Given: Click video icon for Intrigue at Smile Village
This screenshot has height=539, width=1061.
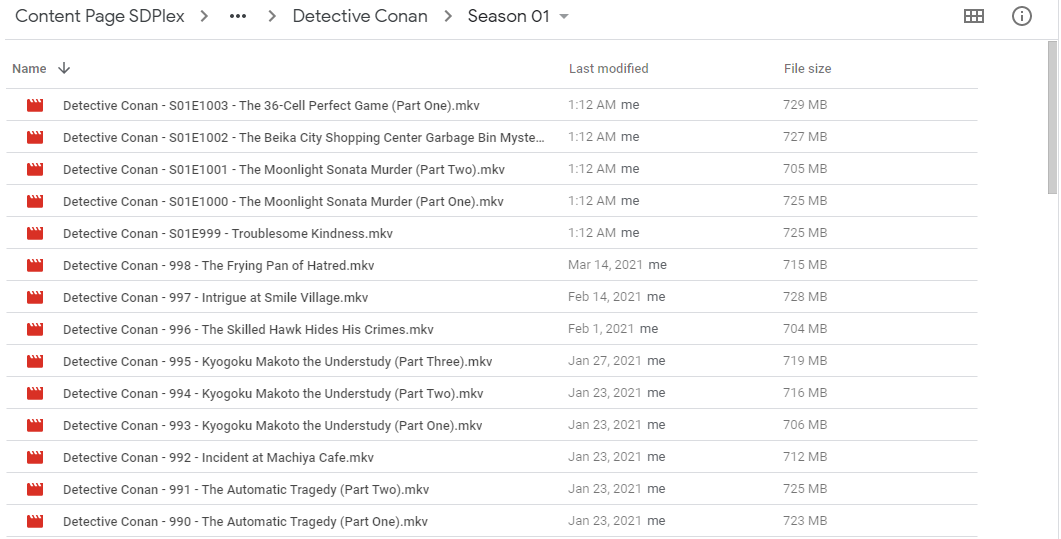Looking at the screenshot, I should click(x=36, y=297).
